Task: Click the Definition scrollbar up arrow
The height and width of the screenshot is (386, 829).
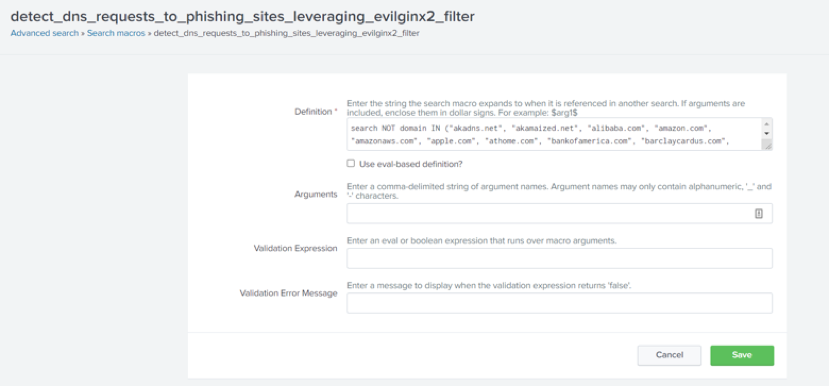Action: click(767, 124)
